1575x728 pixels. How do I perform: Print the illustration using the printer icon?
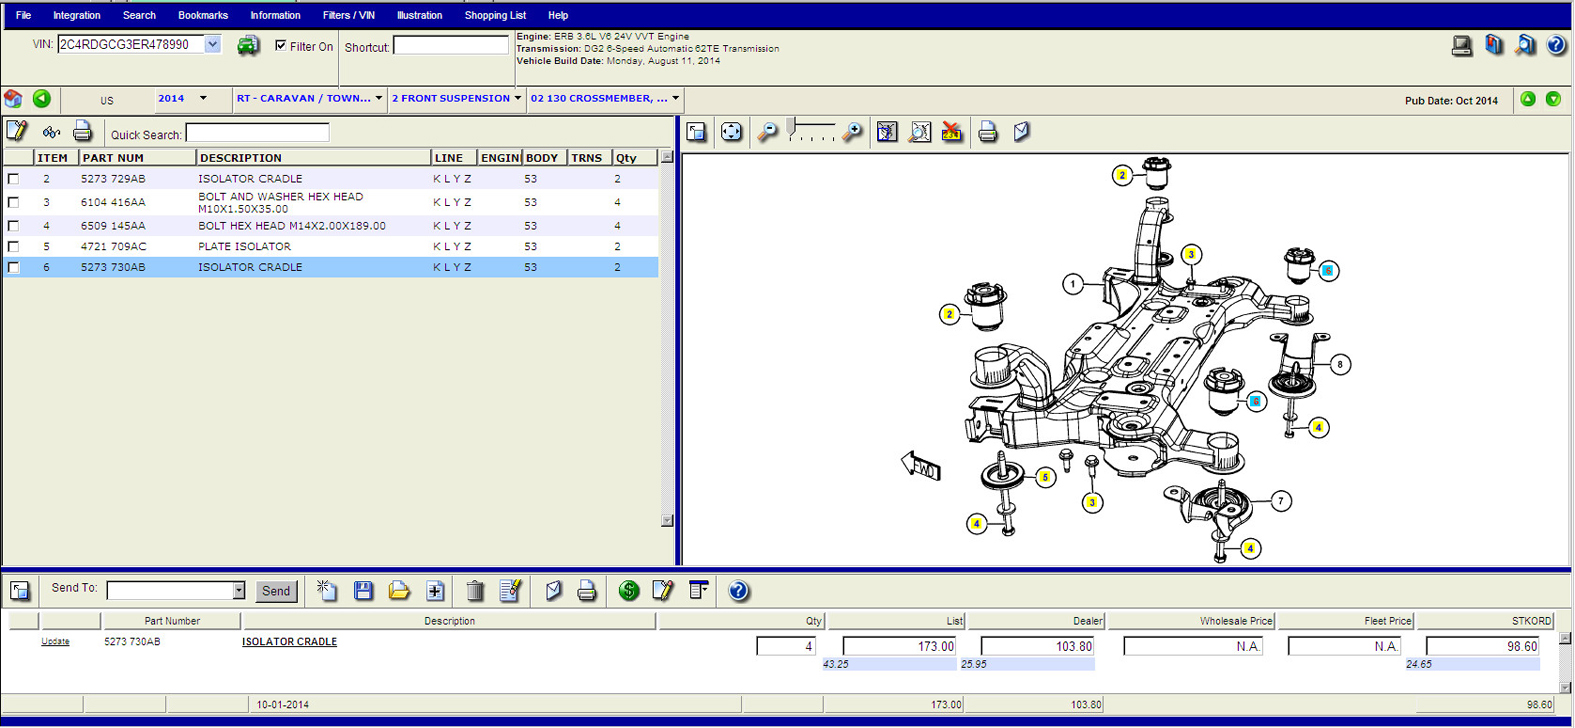coord(988,132)
